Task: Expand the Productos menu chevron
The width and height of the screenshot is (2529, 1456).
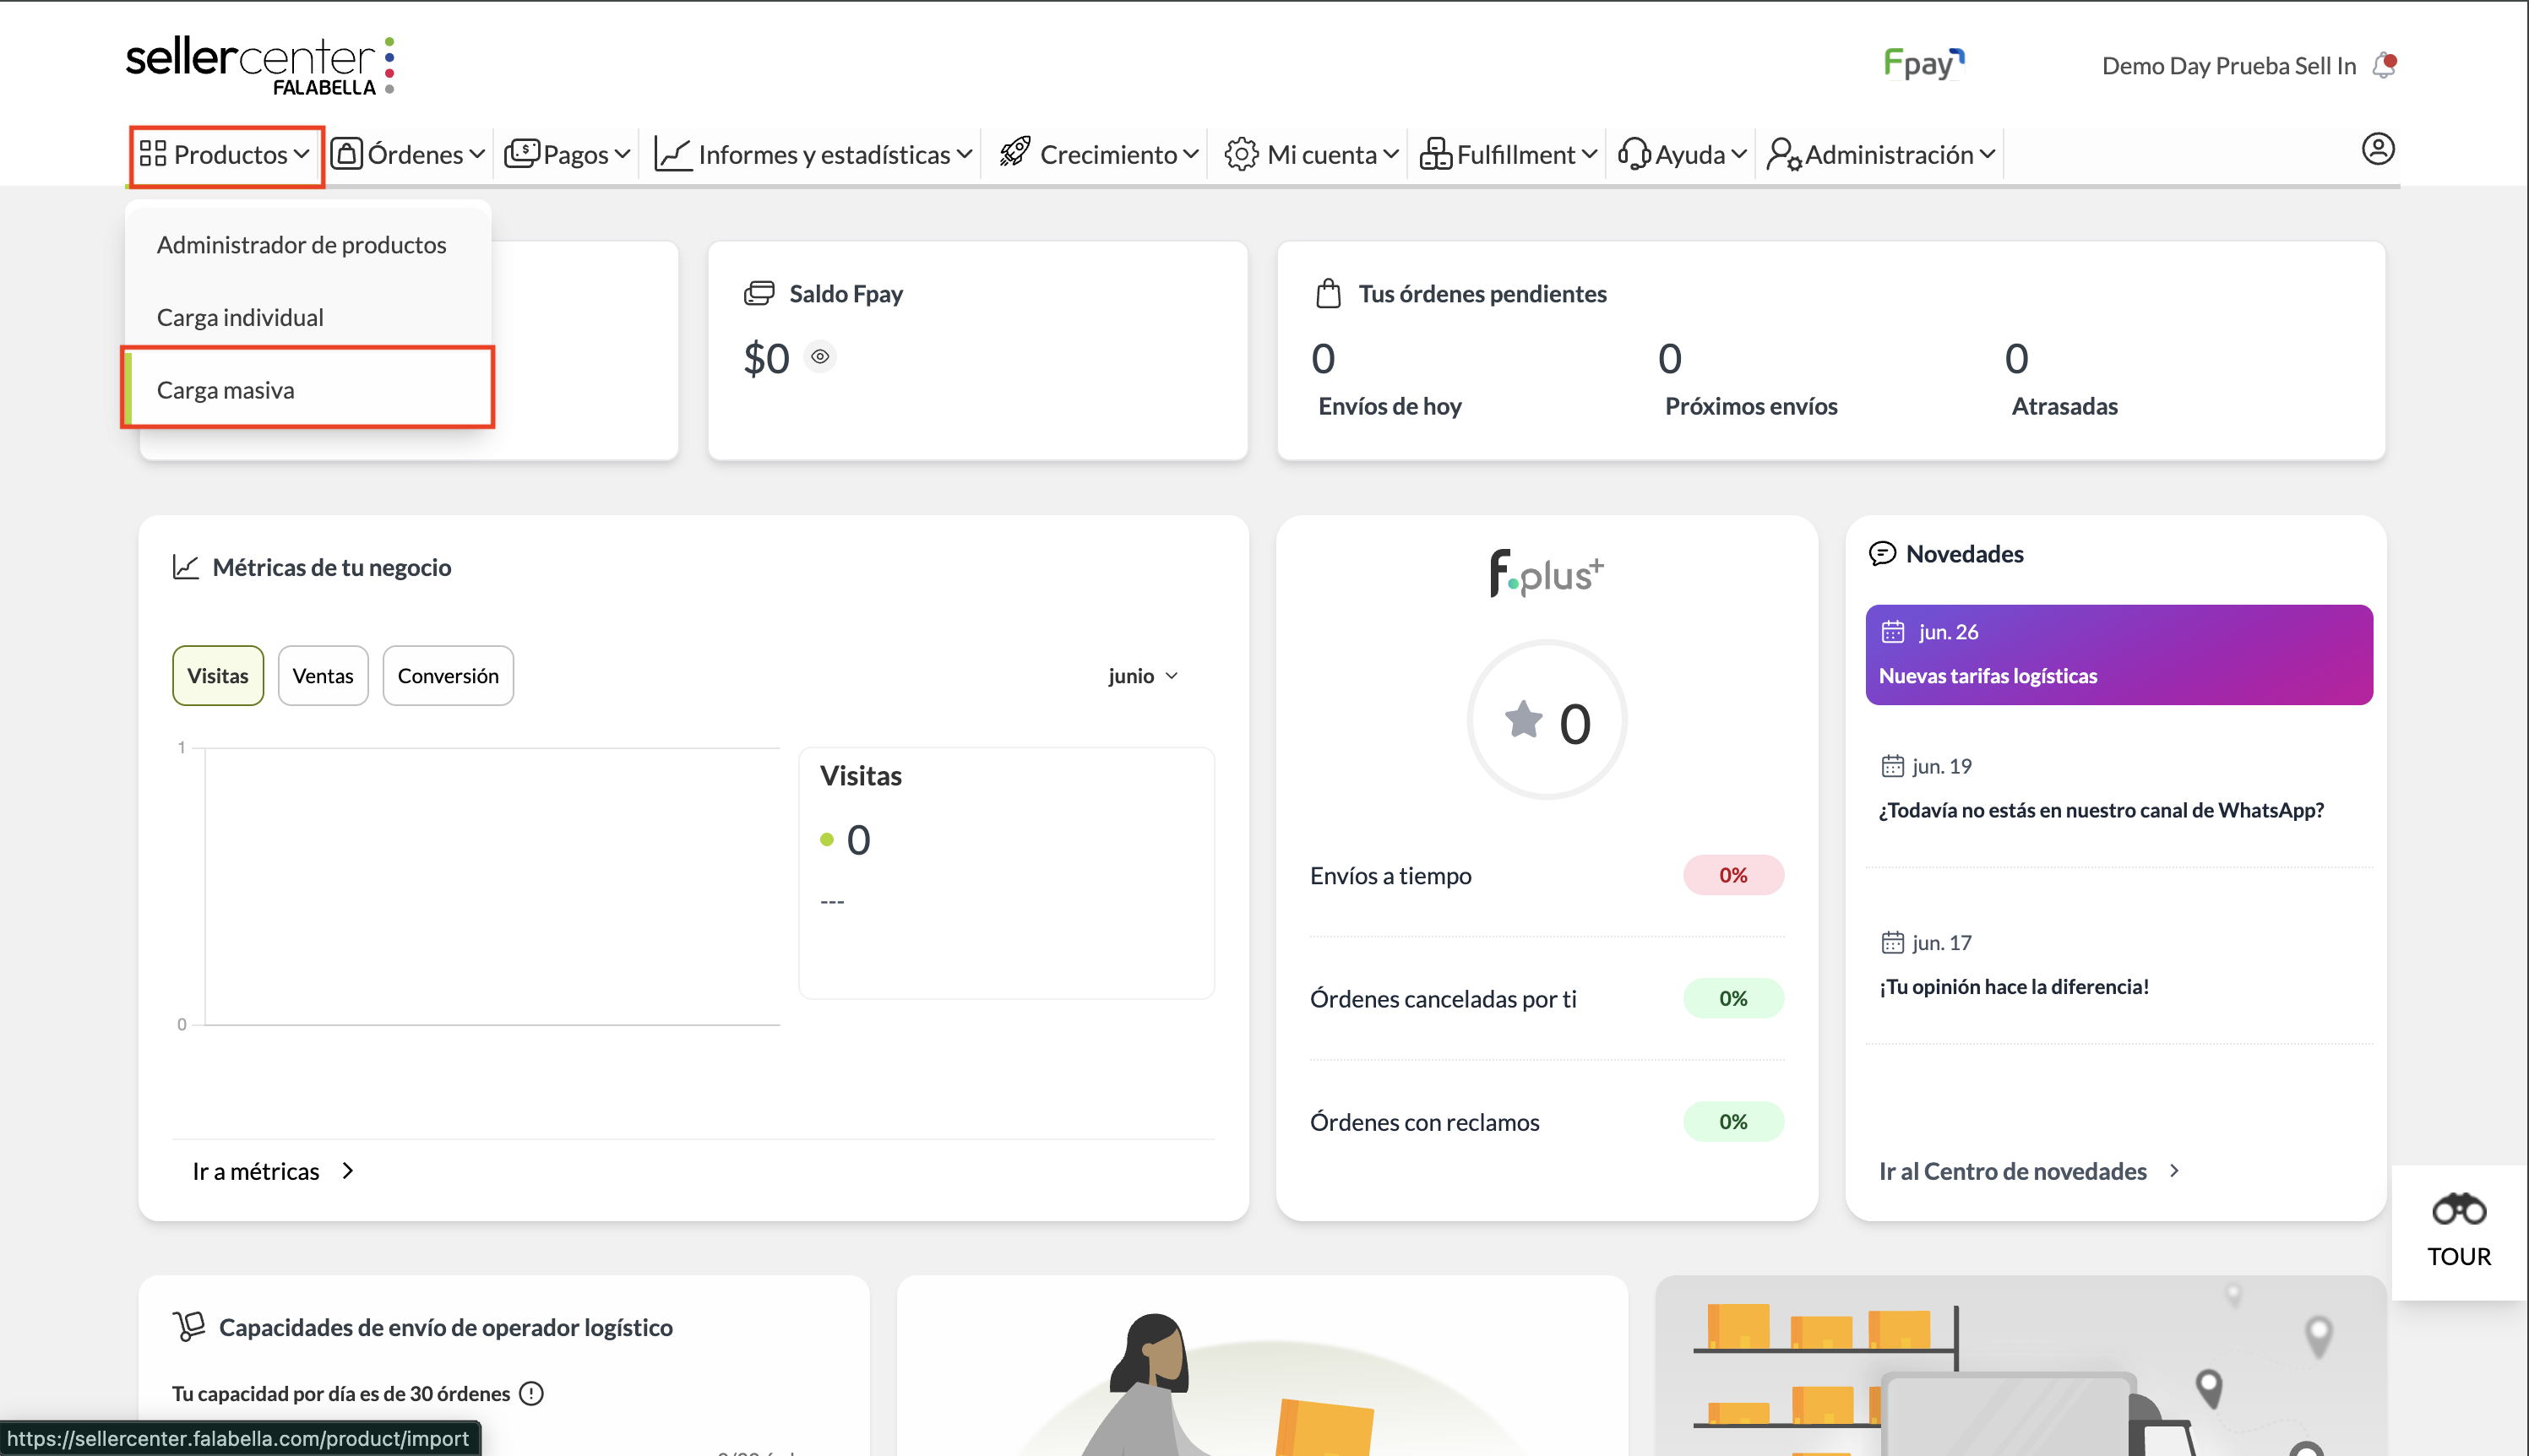Action: click(x=301, y=154)
